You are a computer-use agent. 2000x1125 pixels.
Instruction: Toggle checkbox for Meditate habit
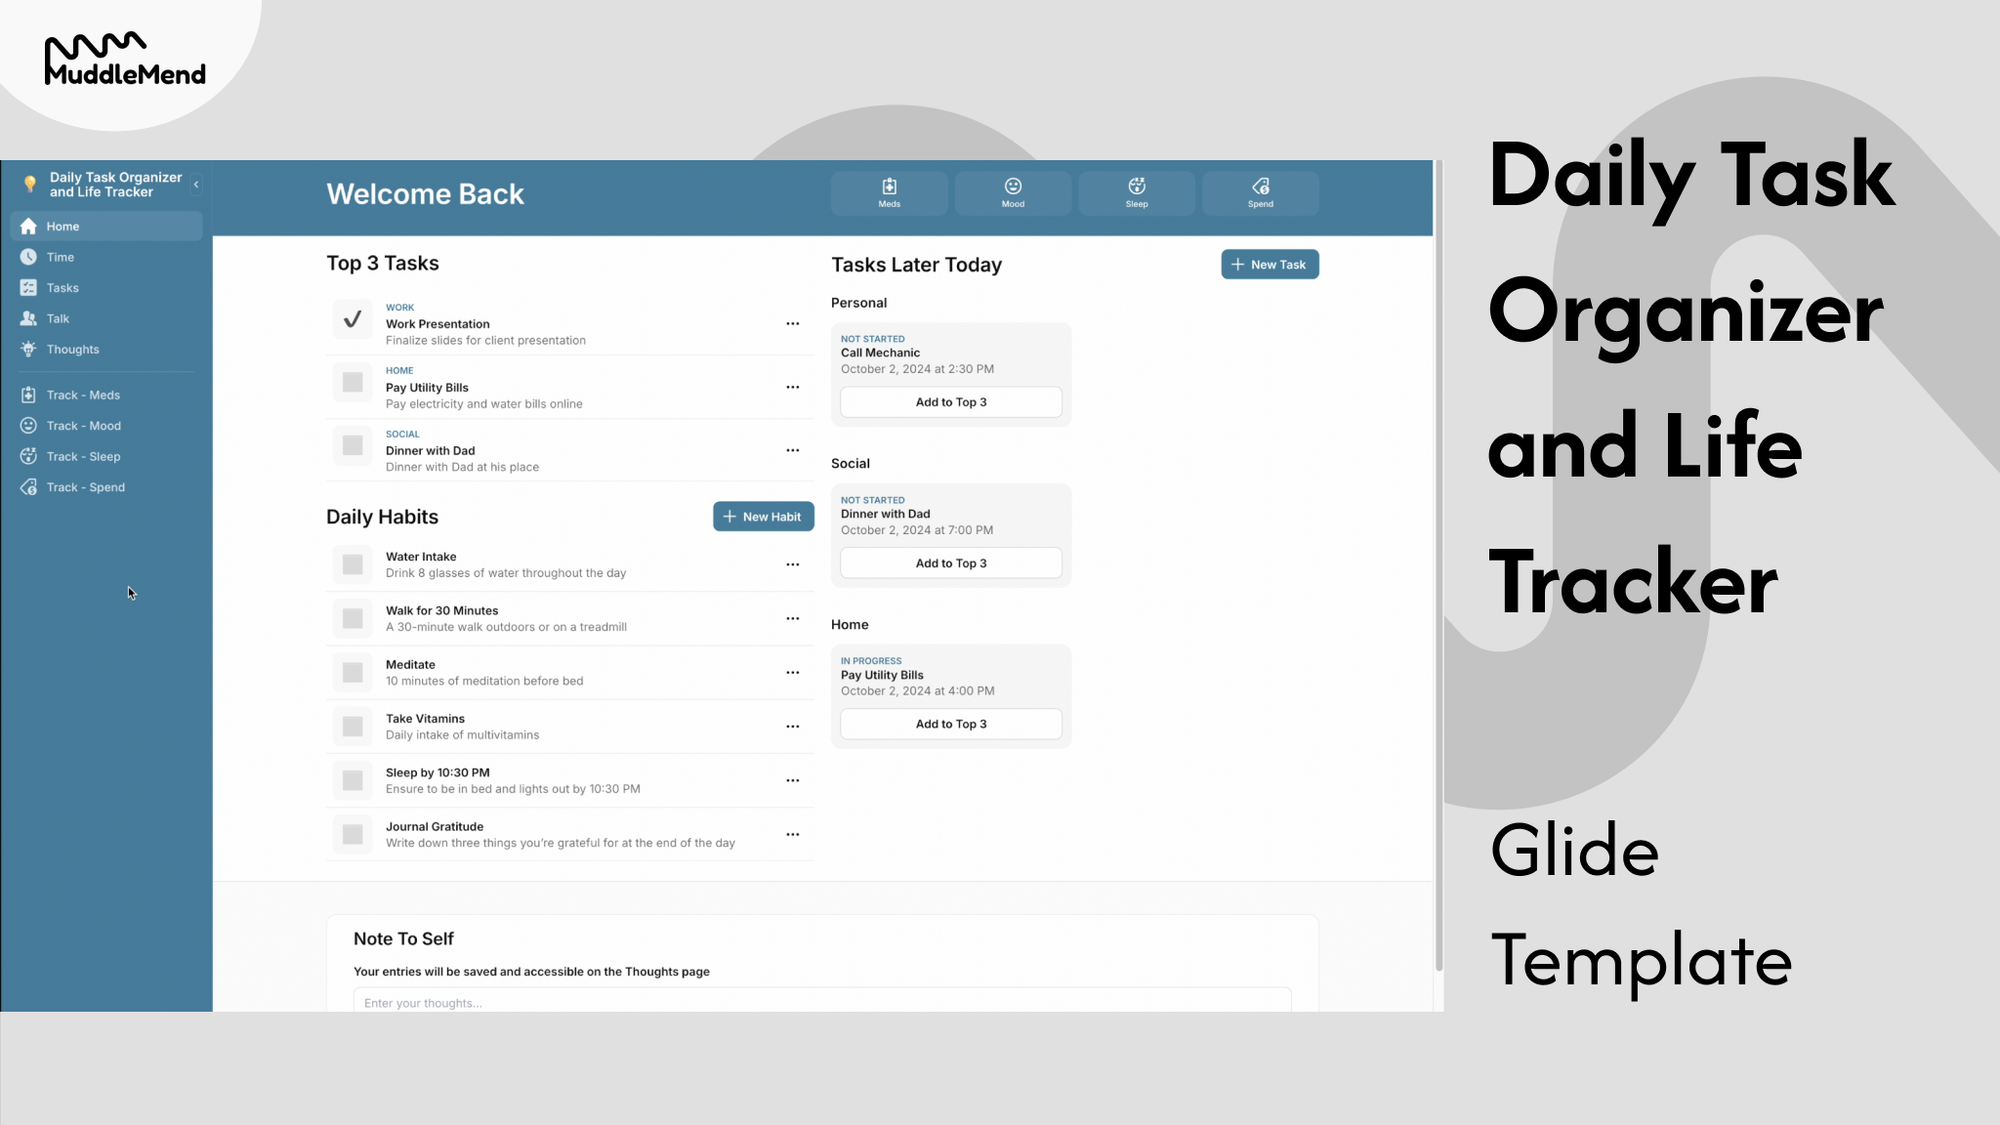click(352, 672)
